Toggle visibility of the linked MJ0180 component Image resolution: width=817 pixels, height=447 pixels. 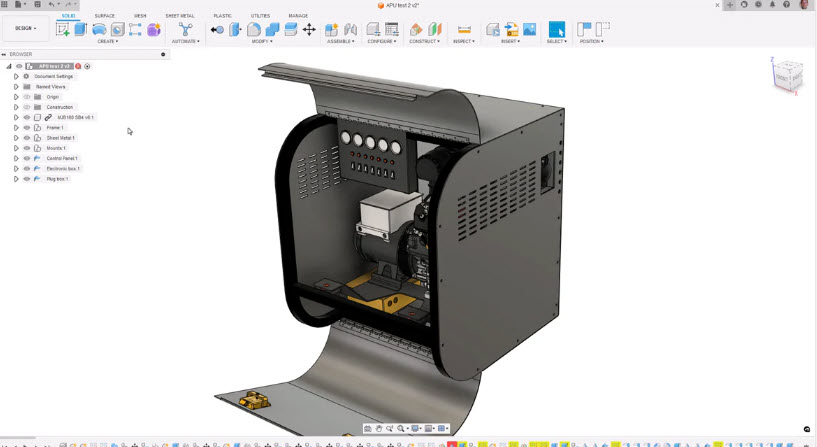[27, 117]
